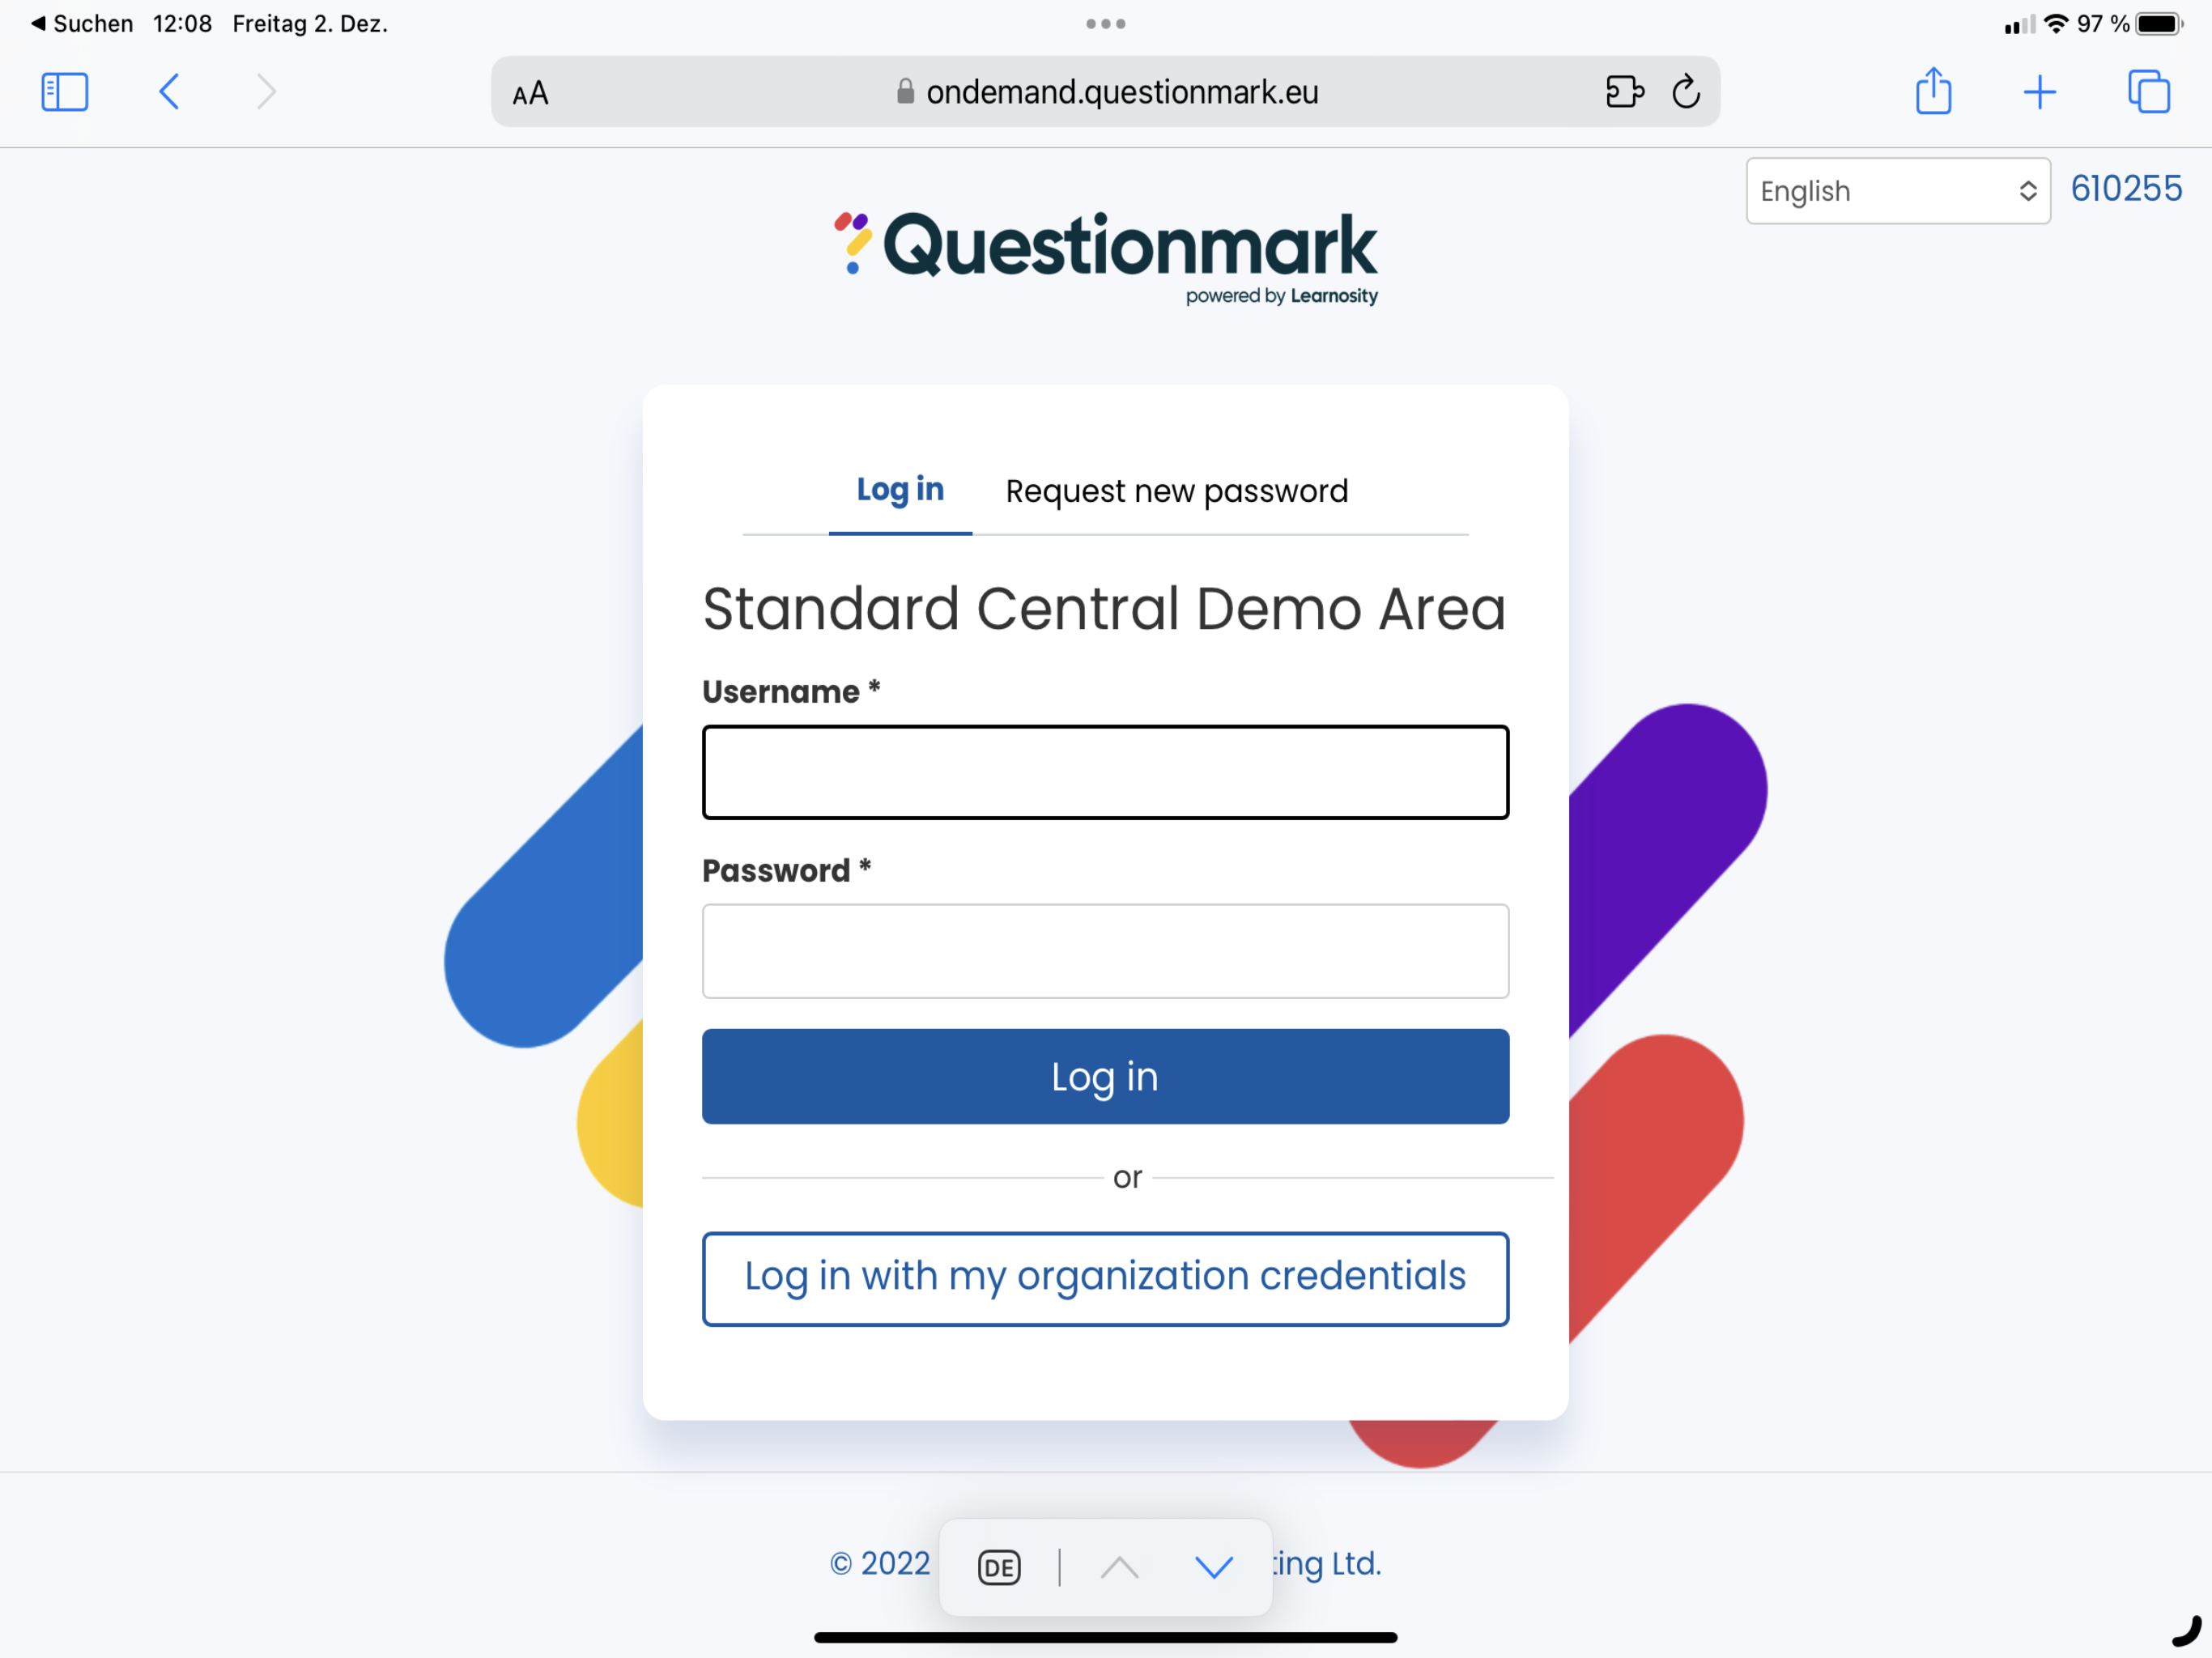This screenshot has width=2212, height=1658.
Task: Switch to the Log in tab
Action: tap(900, 490)
